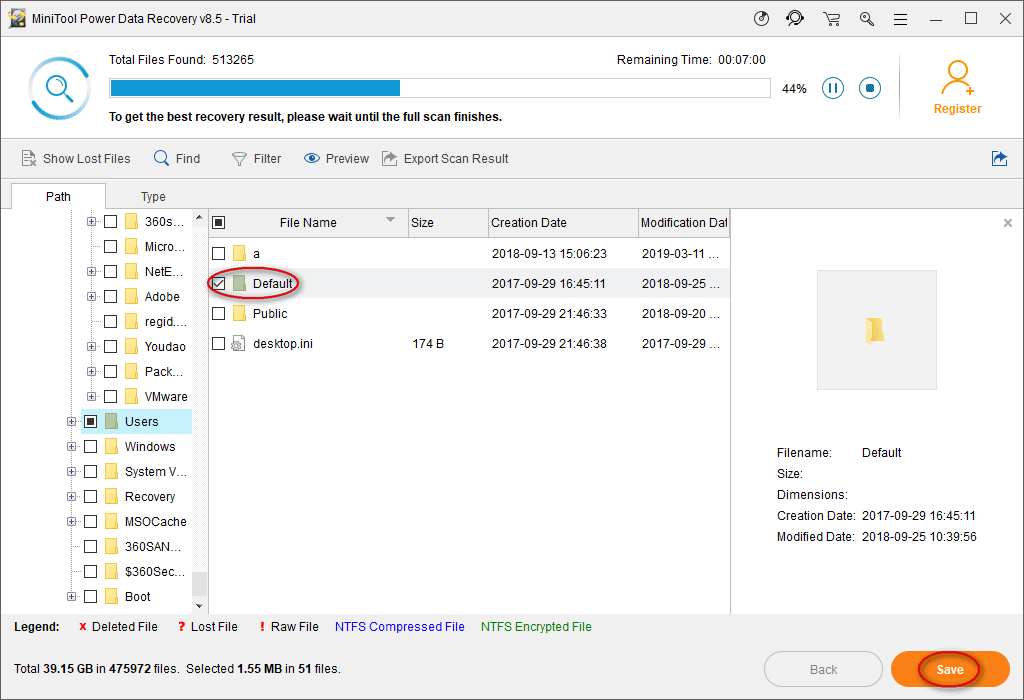Click the Register user icon

click(957, 78)
